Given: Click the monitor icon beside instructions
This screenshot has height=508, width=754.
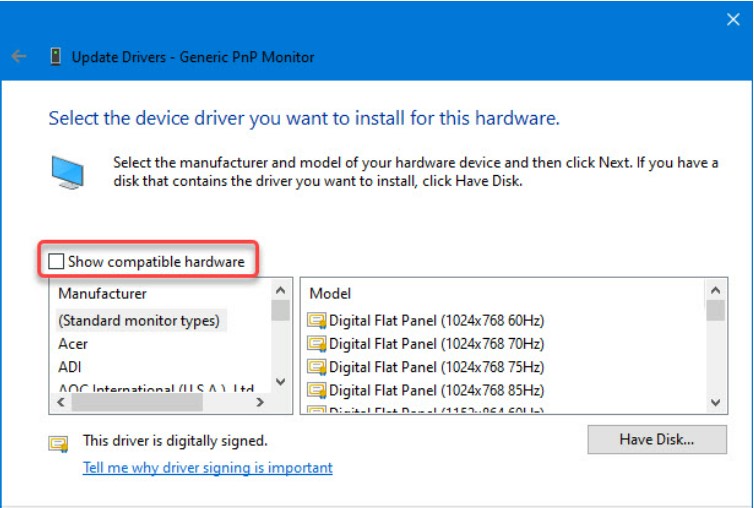Looking at the screenshot, I should pos(69,172).
